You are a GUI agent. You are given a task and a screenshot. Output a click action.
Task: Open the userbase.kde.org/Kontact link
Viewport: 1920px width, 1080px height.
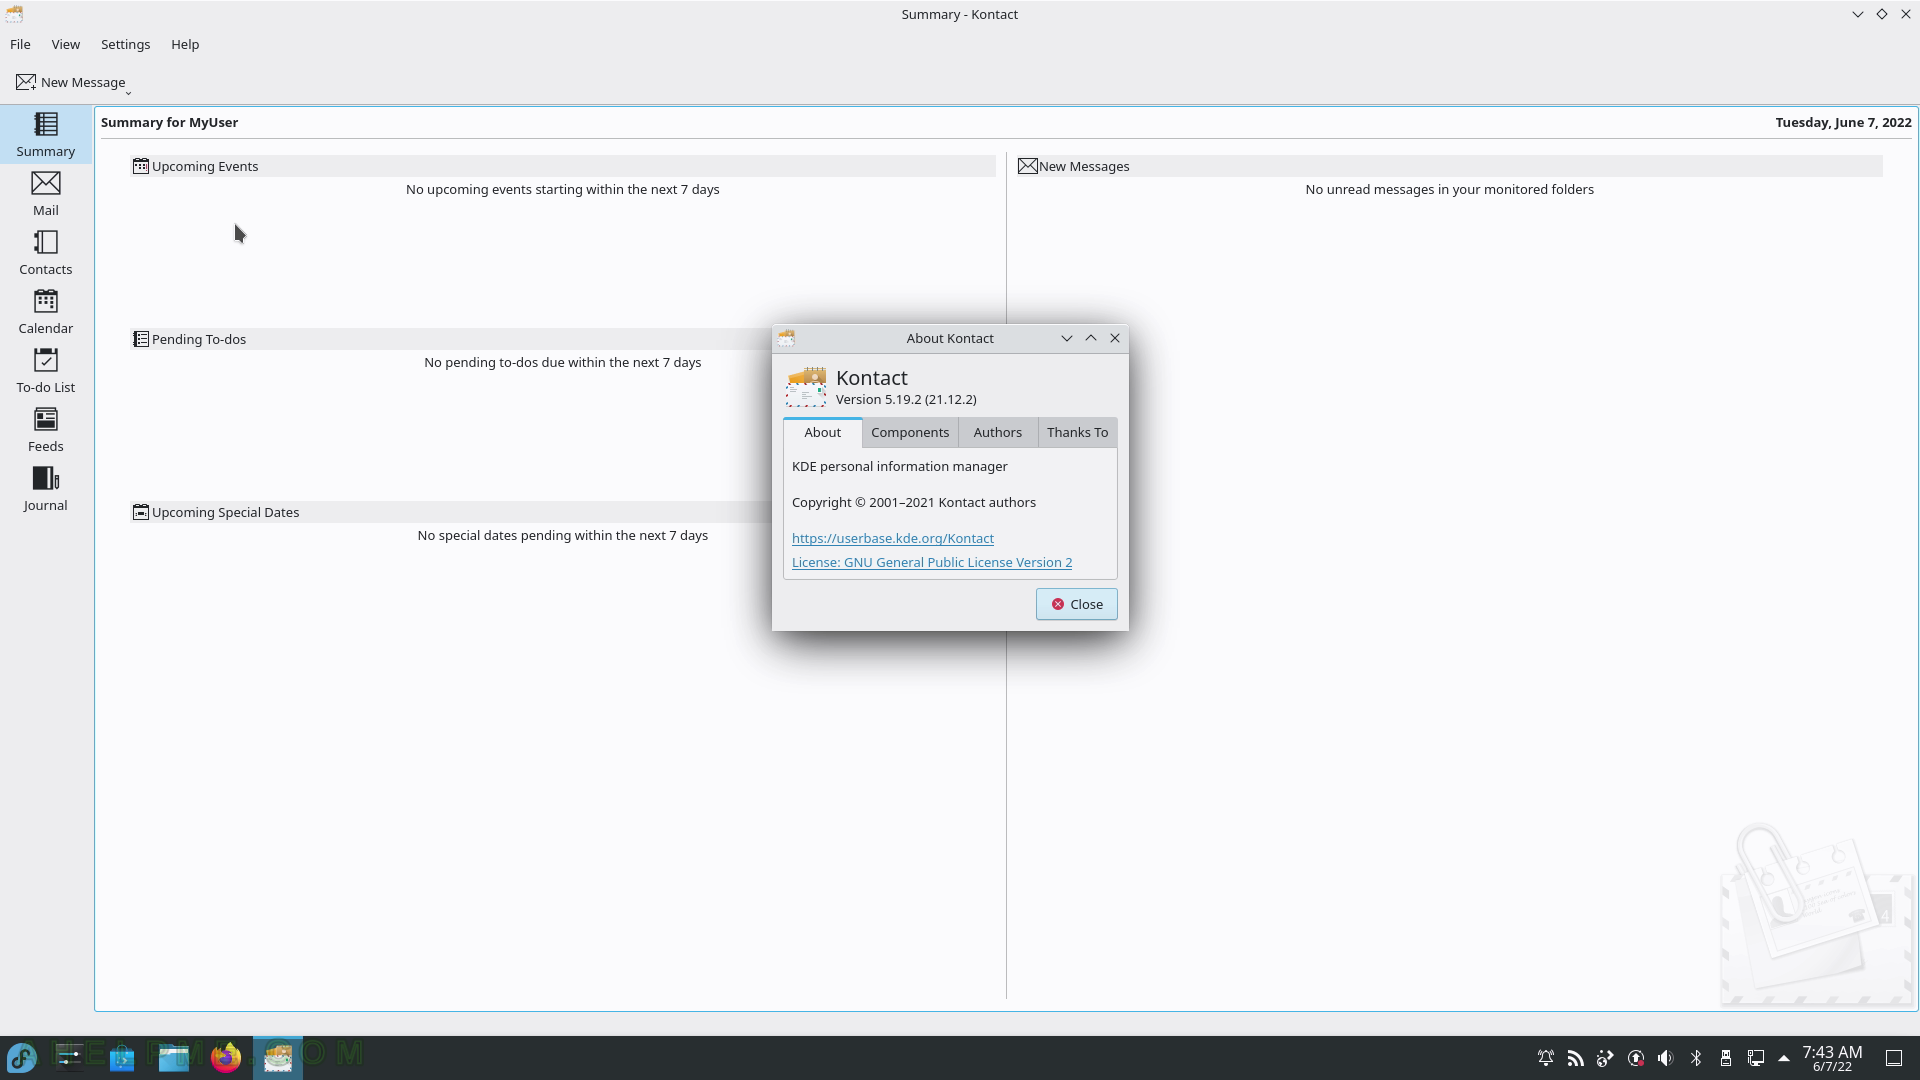coord(892,538)
